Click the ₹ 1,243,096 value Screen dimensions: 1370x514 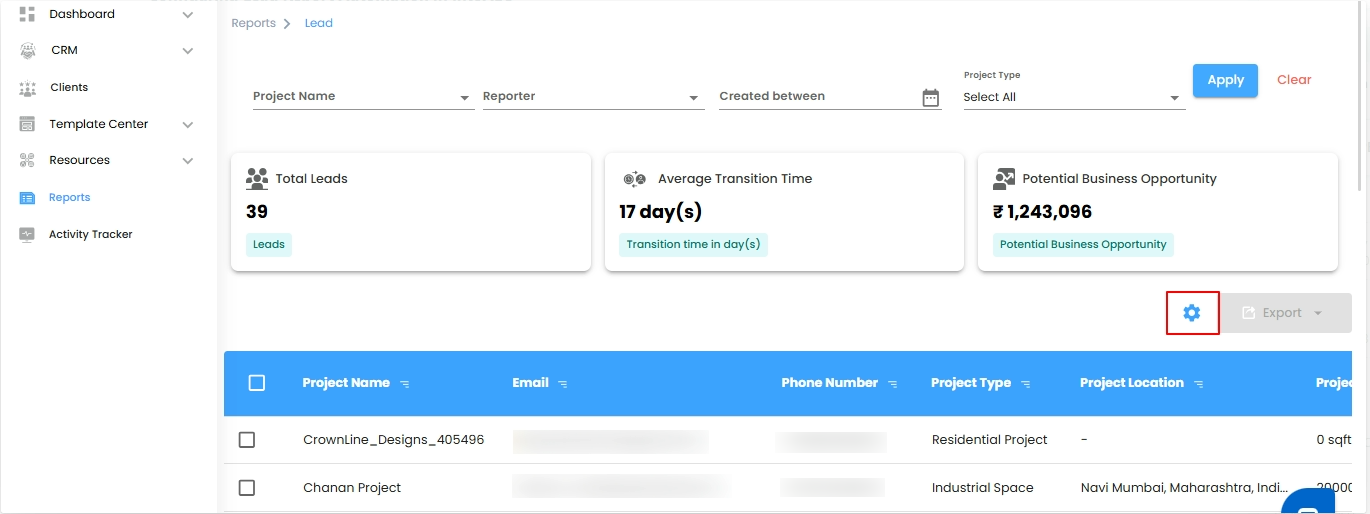pos(1042,212)
